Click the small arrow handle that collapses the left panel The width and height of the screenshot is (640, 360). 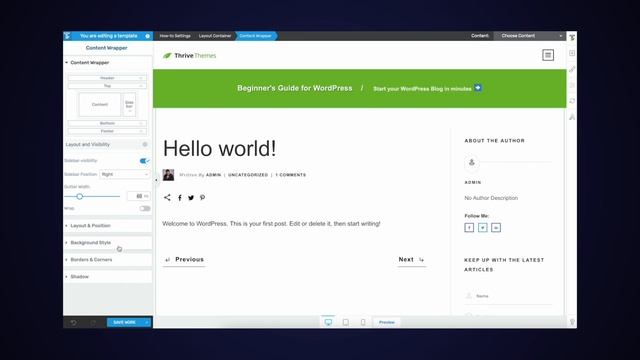click(x=156, y=180)
